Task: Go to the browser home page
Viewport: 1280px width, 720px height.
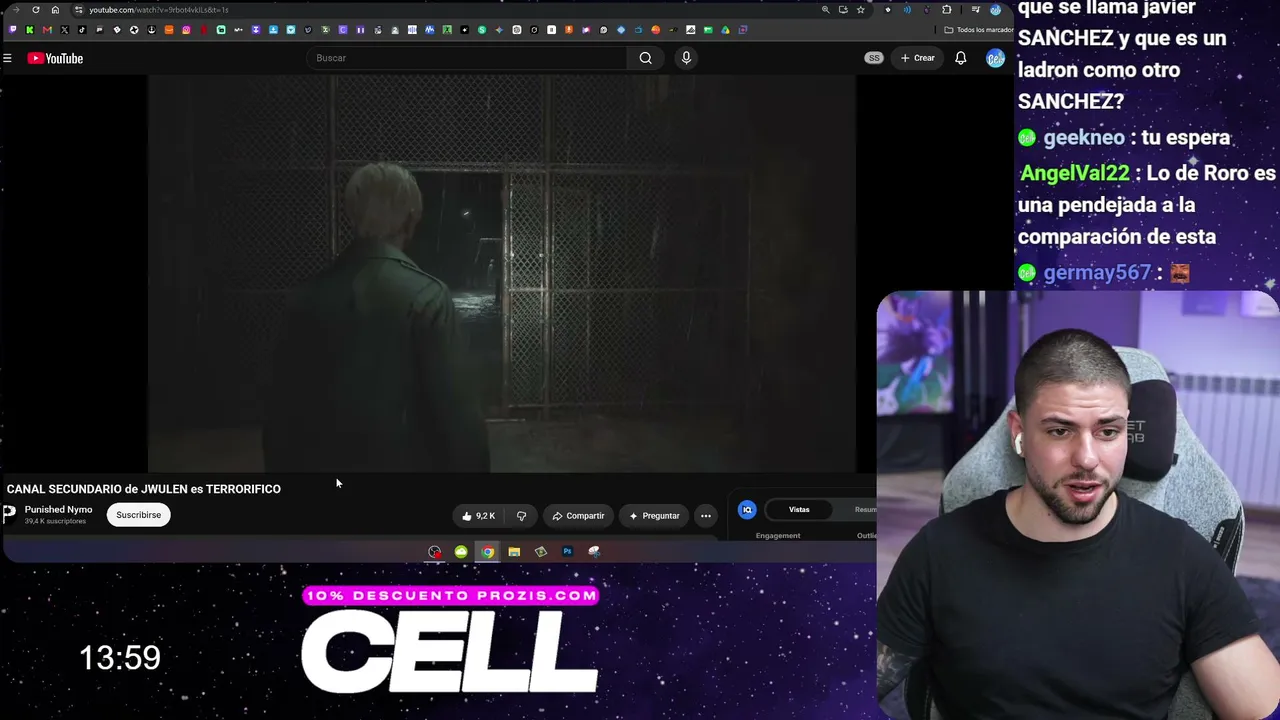Action: point(55,10)
